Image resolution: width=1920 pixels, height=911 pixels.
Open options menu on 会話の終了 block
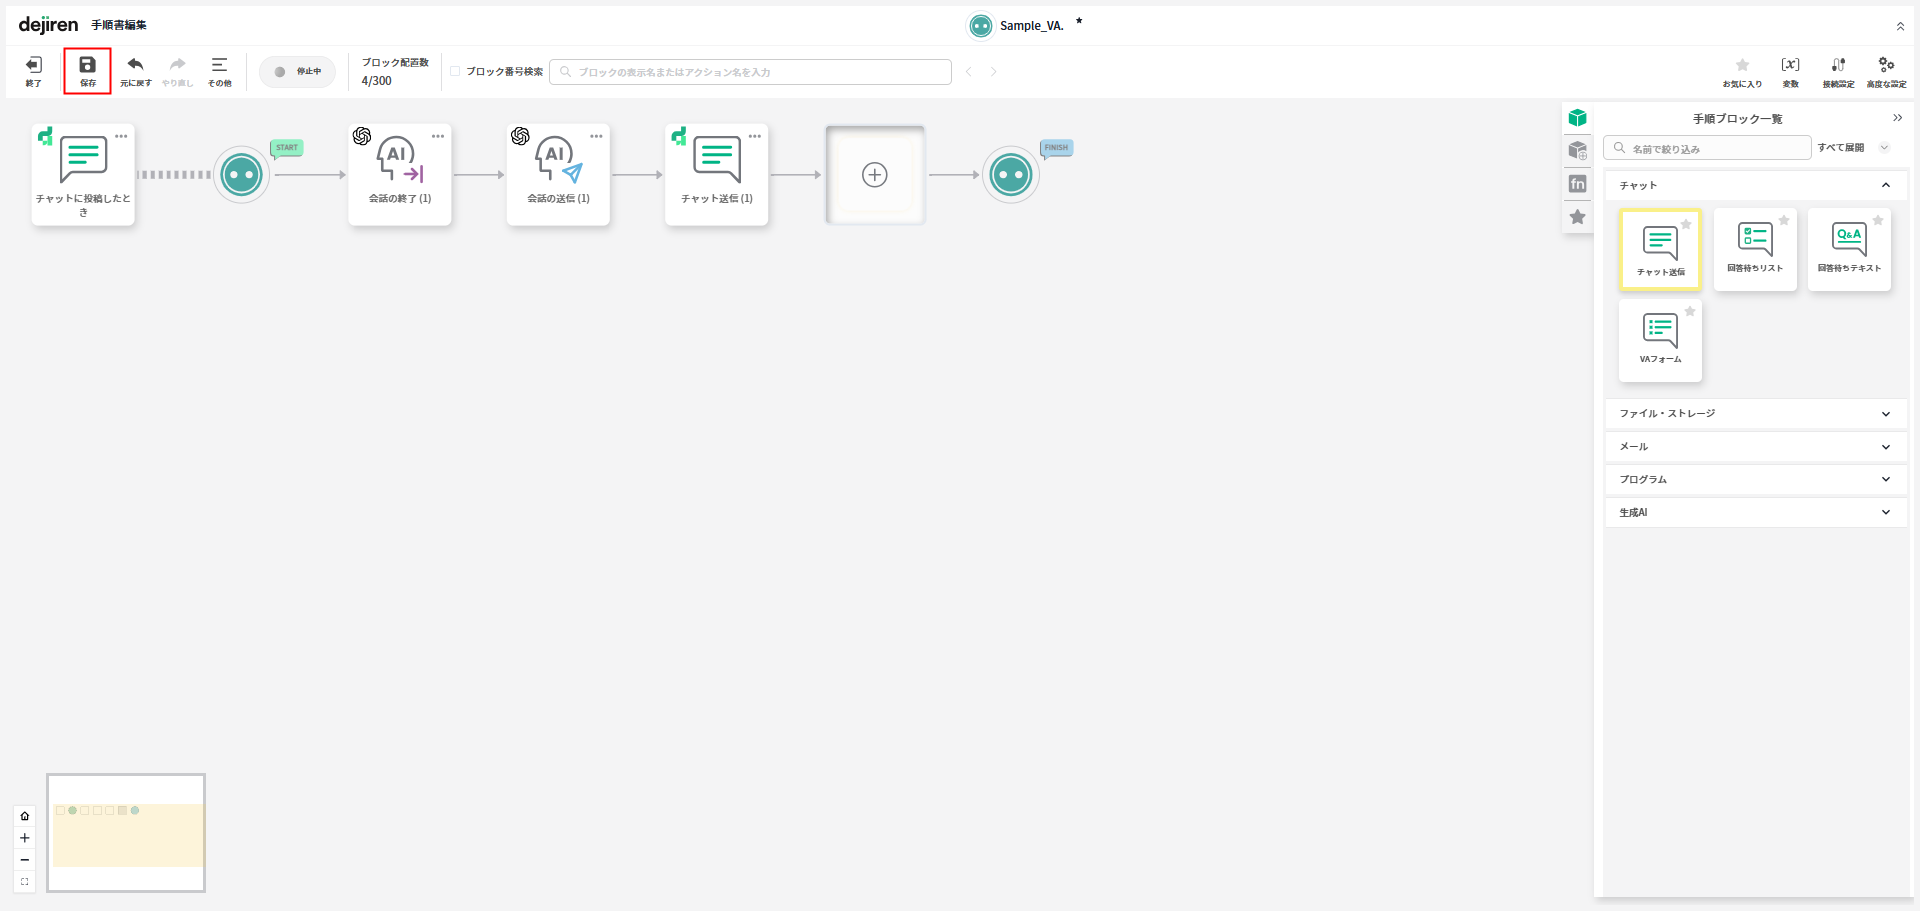[438, 136]
